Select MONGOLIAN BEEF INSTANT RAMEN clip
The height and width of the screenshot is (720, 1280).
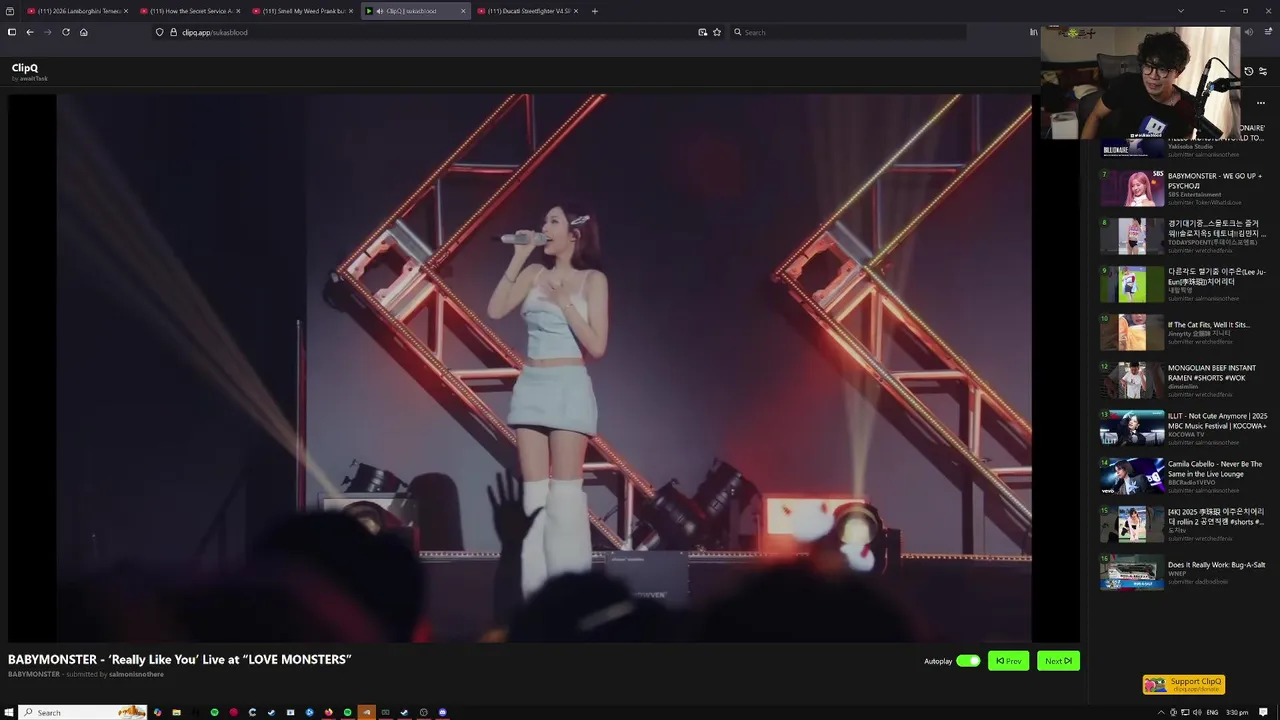pyautogui.click(x=1184, y=380)
